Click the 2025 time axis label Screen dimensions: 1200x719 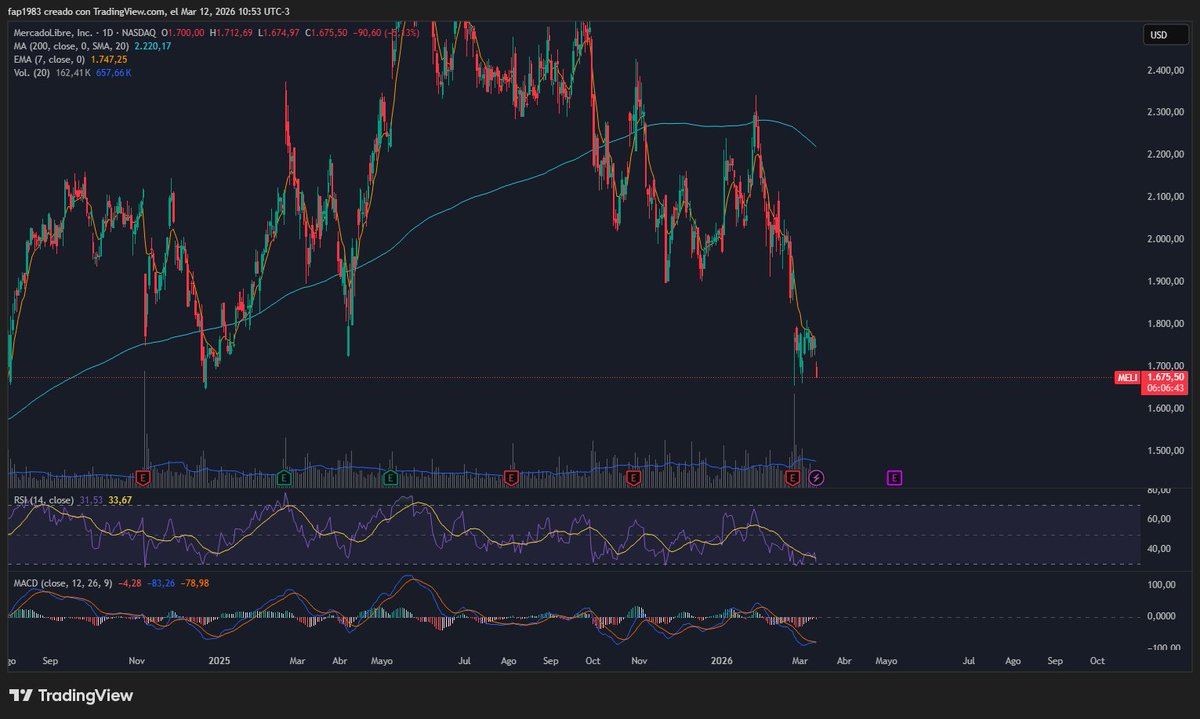pos(220,661)
